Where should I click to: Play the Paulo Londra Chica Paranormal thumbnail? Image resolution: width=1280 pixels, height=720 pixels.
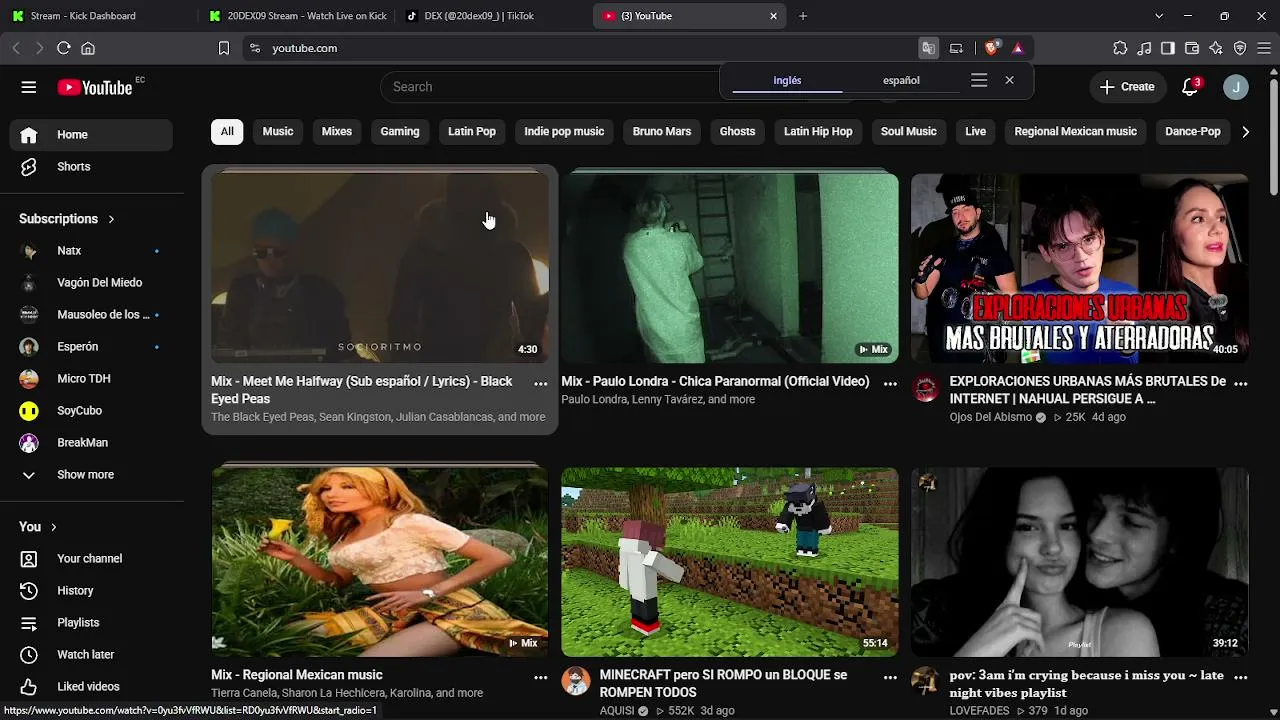(x=730, y=268)
